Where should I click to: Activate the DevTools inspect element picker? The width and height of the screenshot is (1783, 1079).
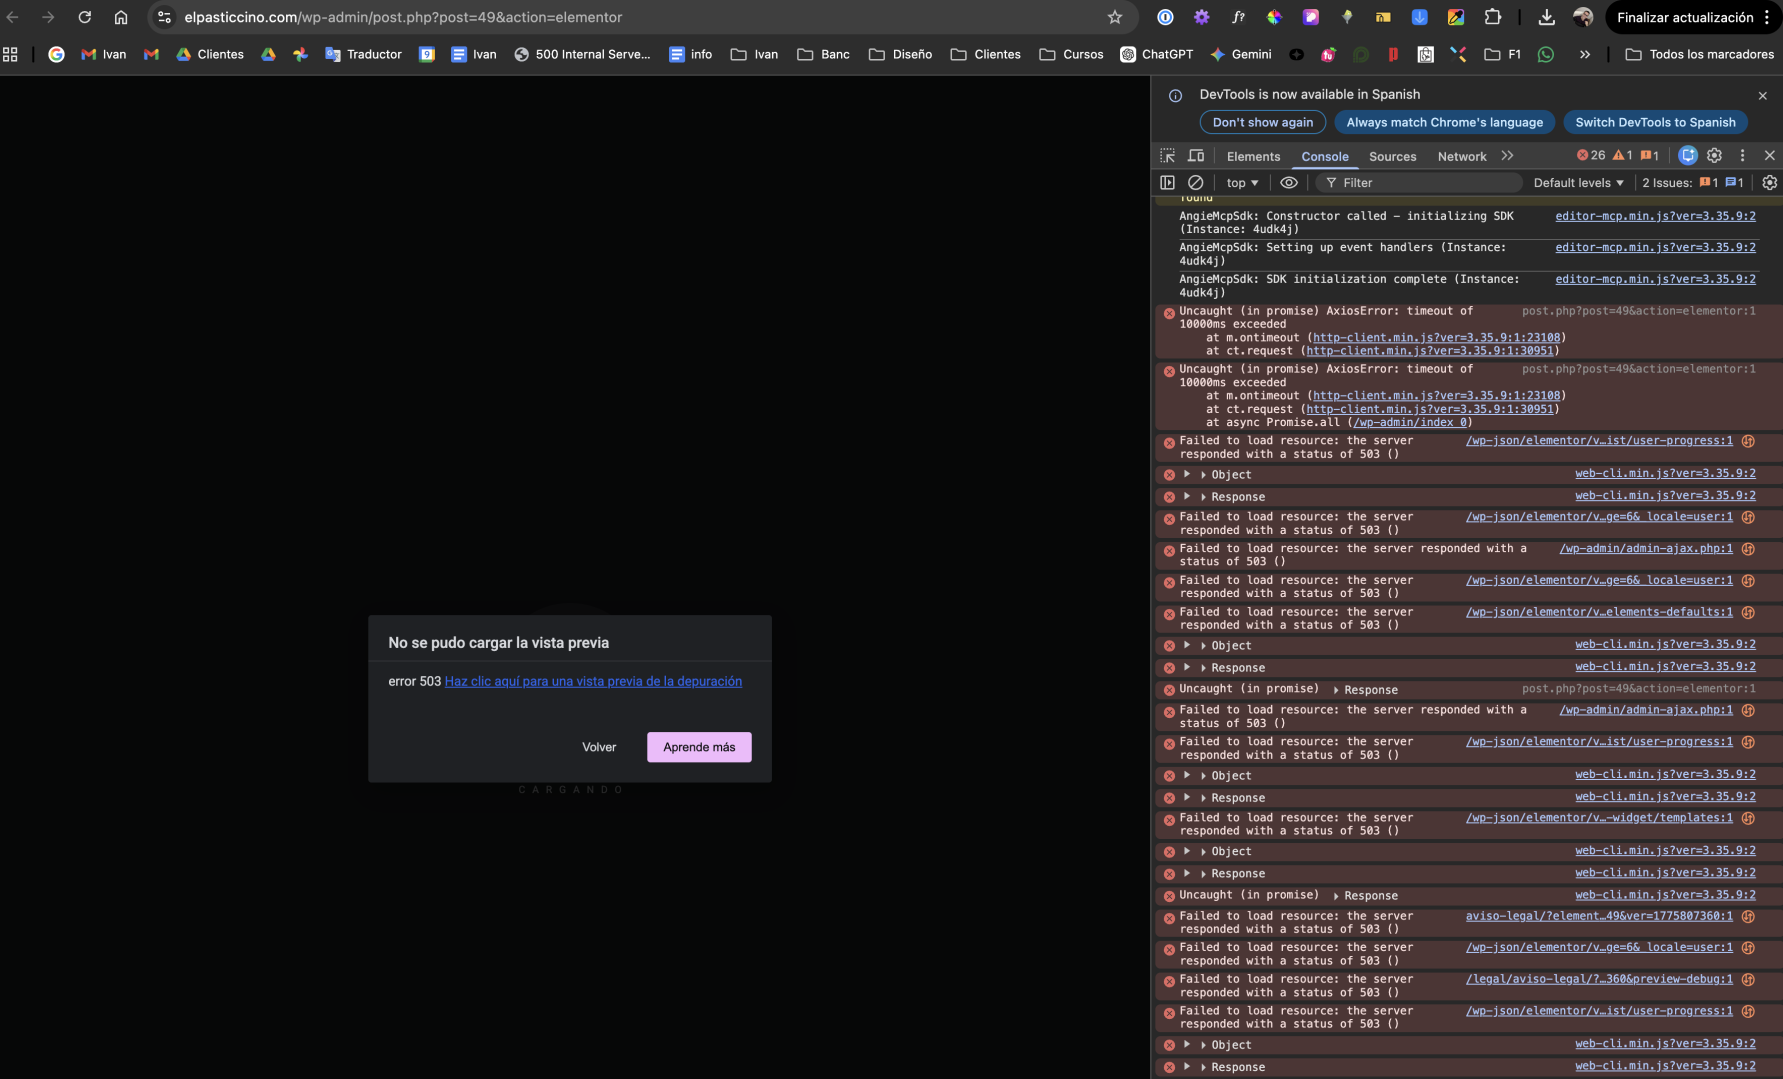coord(1167,156)
